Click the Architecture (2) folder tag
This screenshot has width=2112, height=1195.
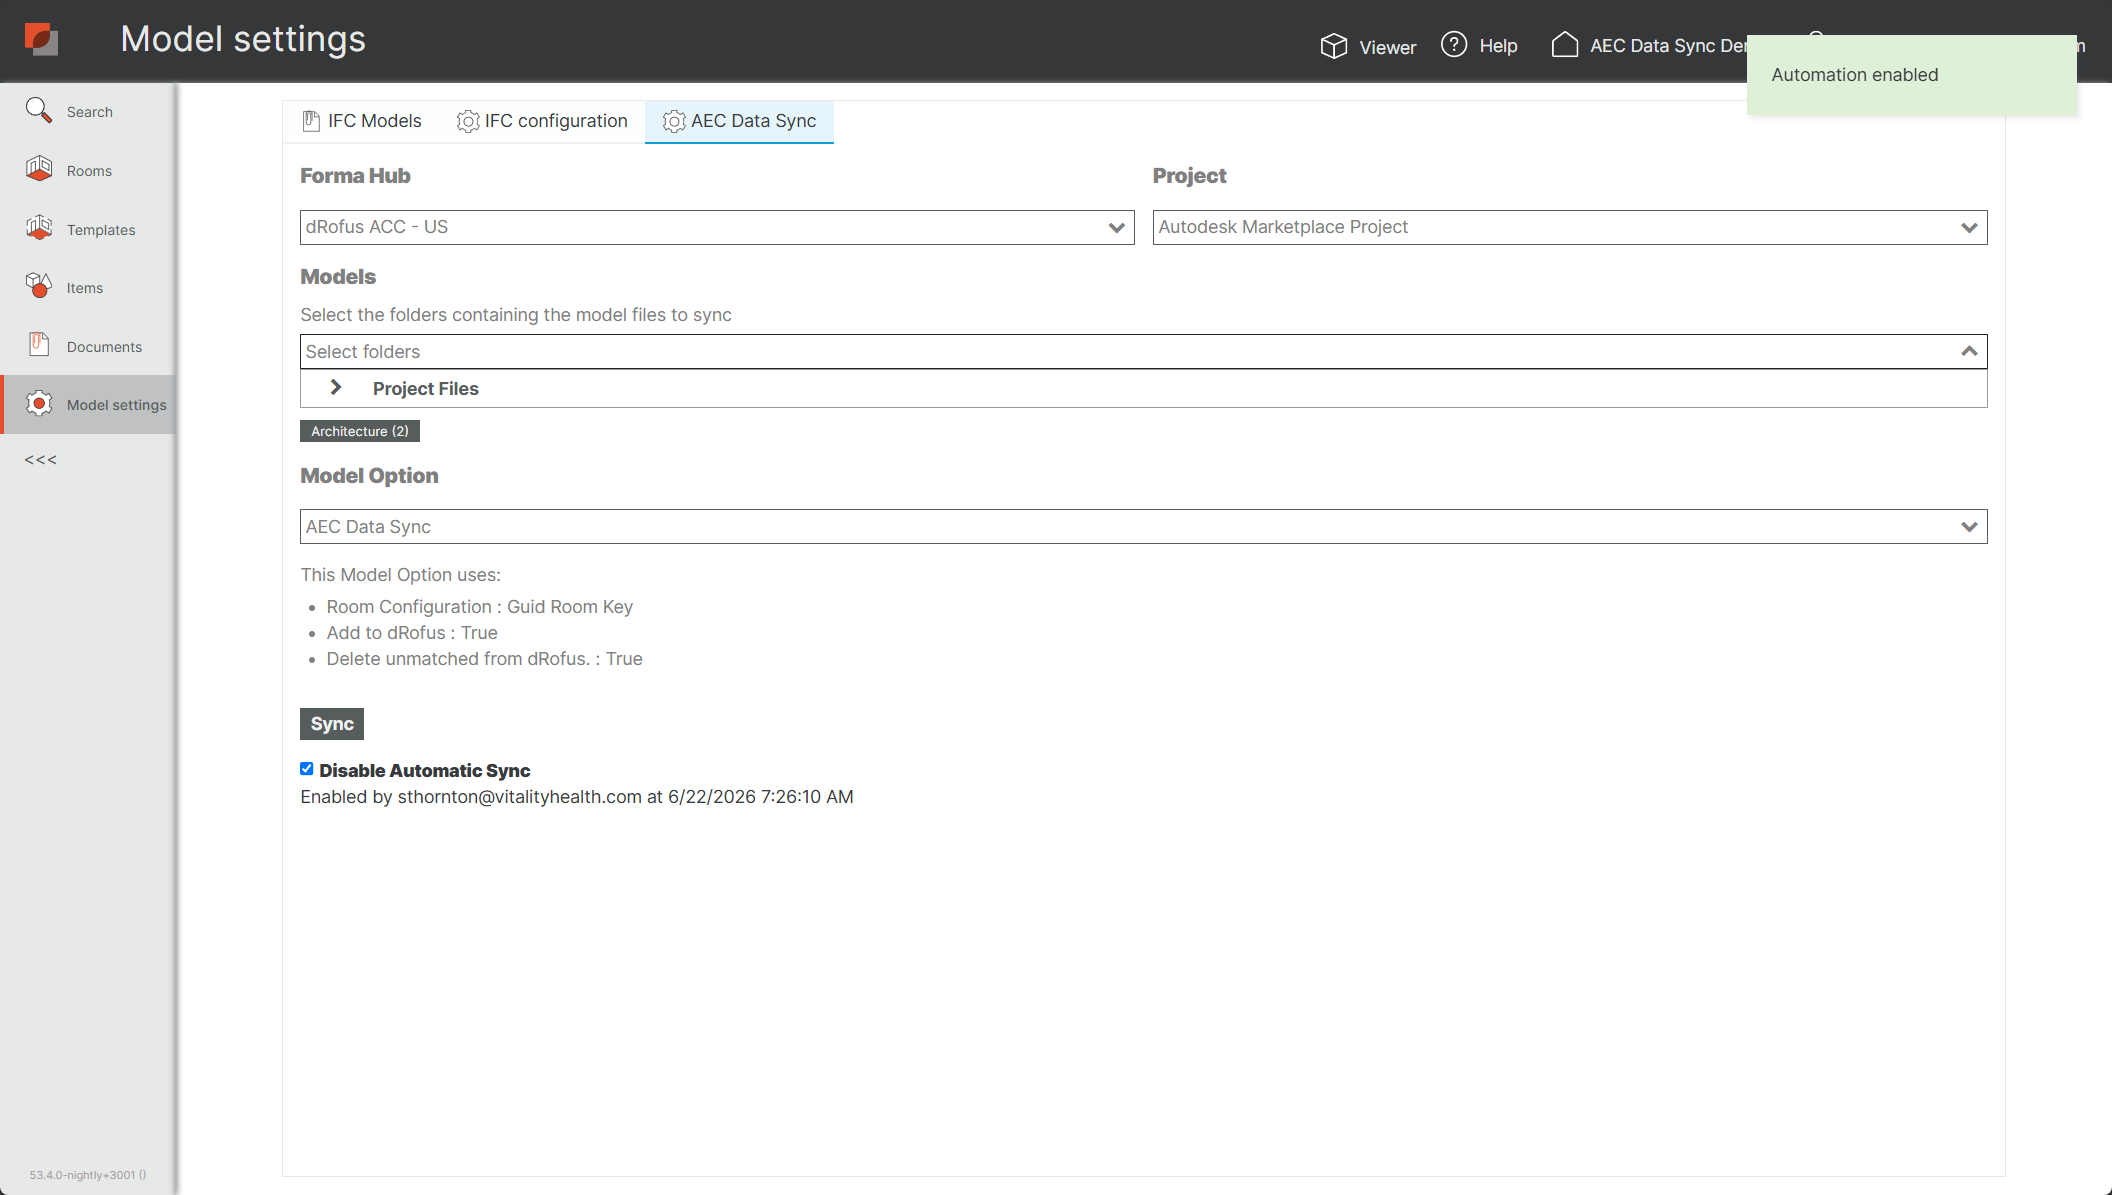point(360,431)
